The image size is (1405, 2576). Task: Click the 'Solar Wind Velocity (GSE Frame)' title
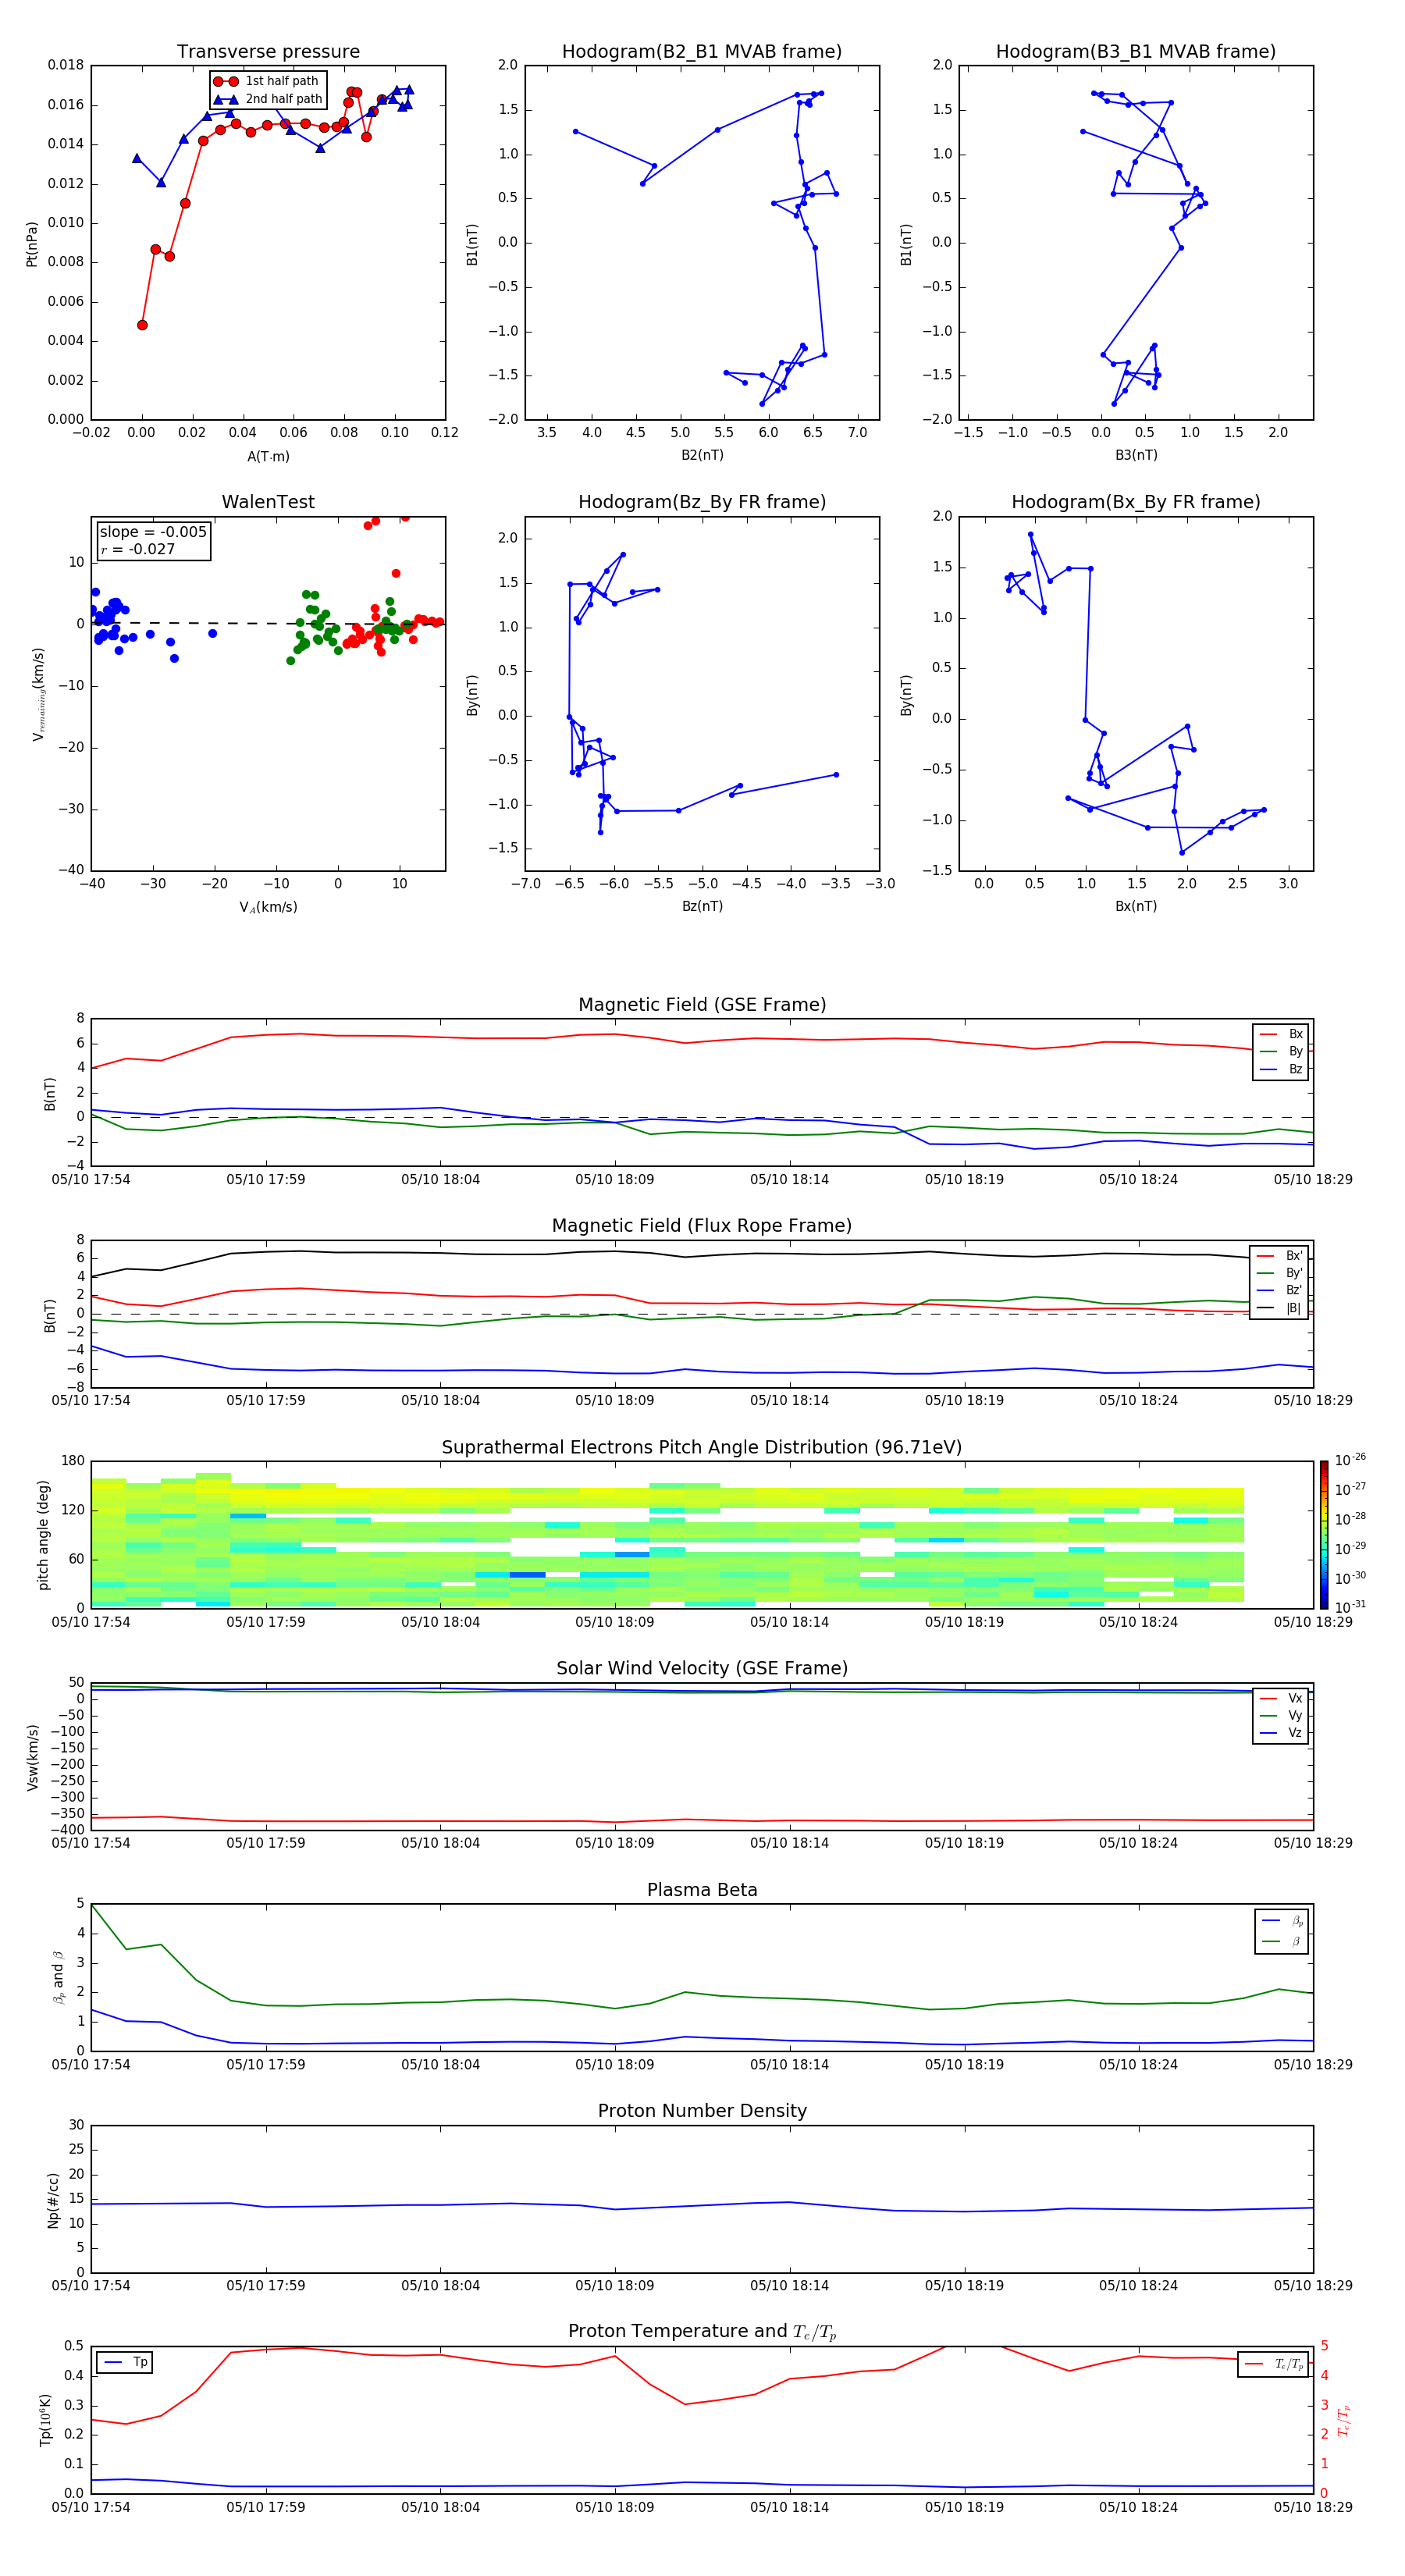[702, 1669]
